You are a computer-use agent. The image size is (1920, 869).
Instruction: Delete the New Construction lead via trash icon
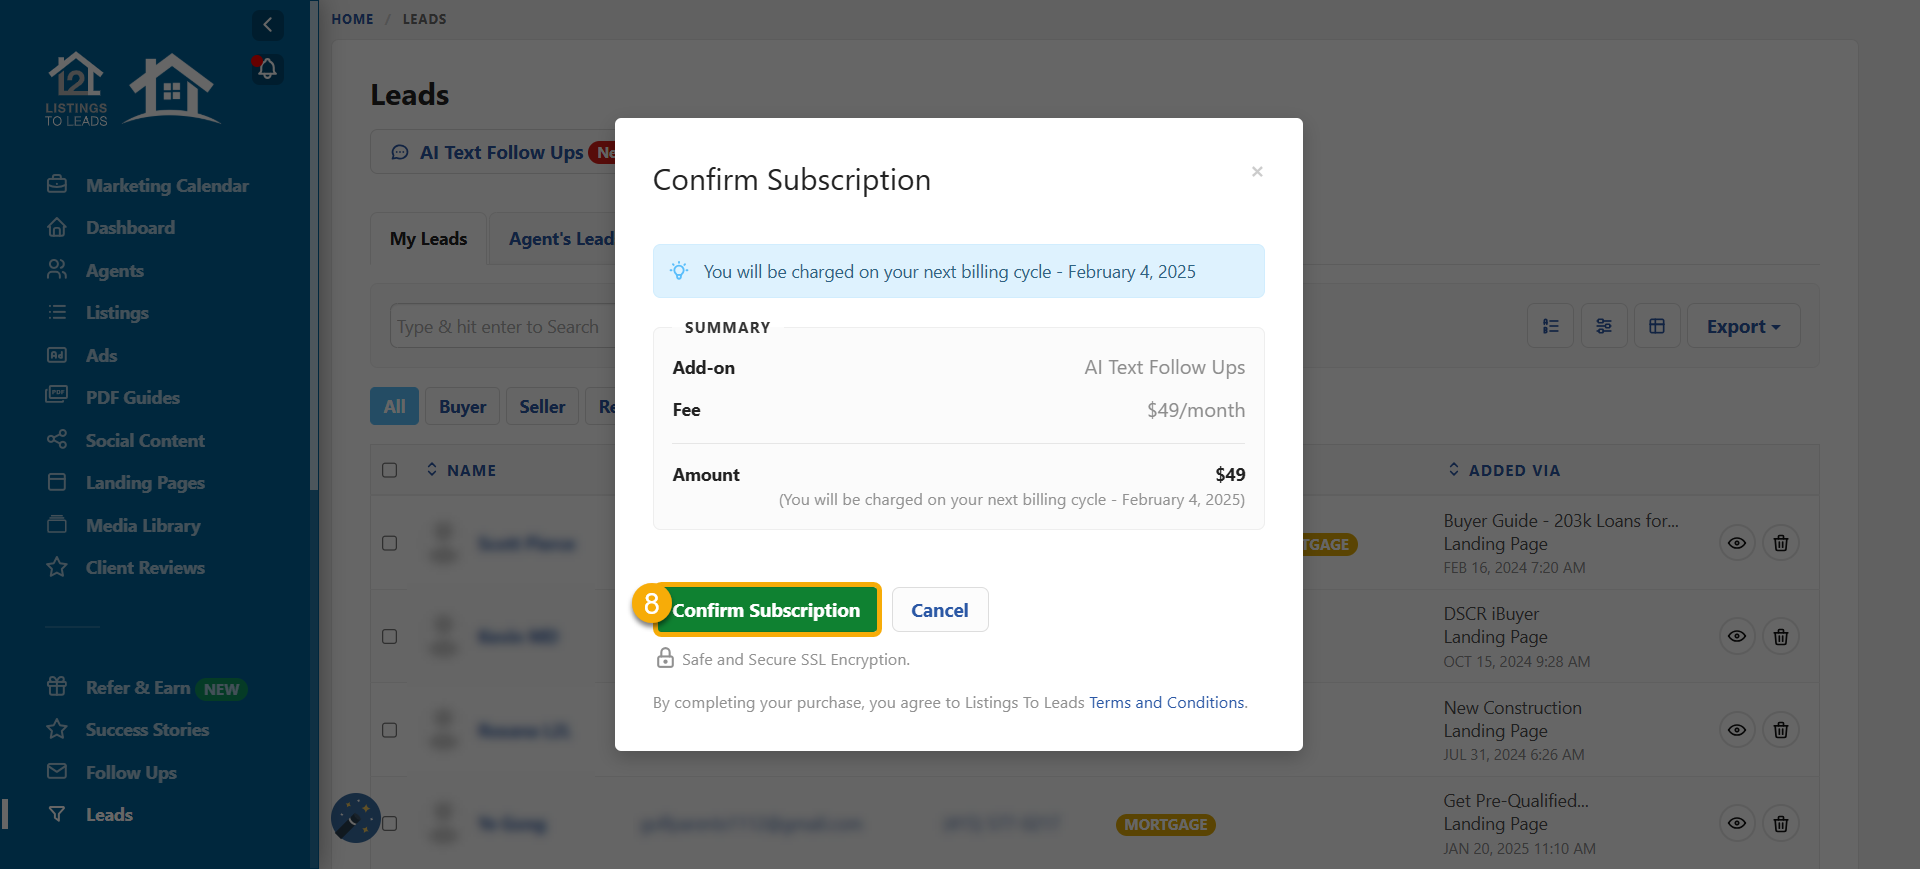click(x=1780, y=730)
